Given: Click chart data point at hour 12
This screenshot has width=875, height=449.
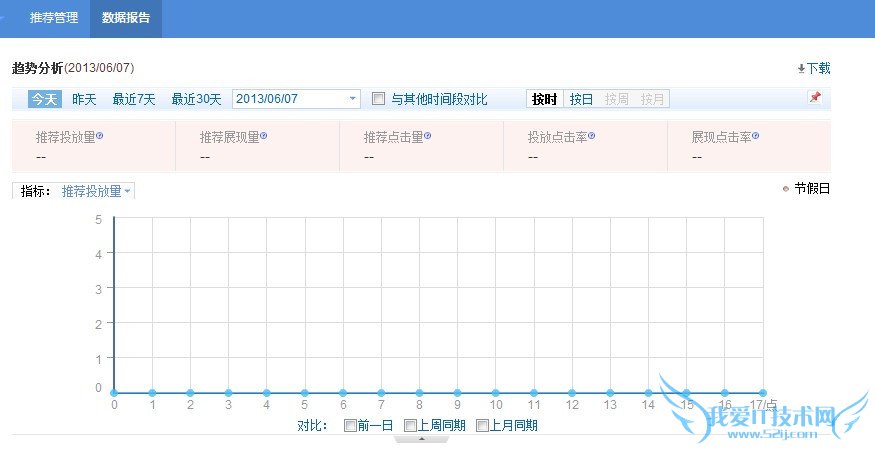Looking at the screenshot, I should pos(572,393).
